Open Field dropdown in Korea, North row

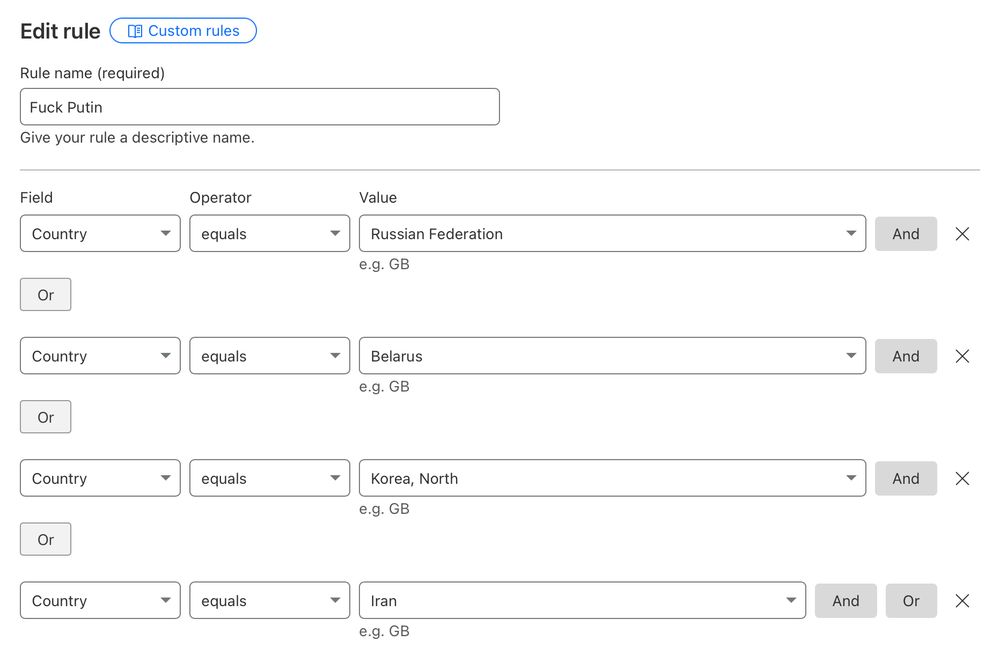pyautogui.click(x=100, y=478)
